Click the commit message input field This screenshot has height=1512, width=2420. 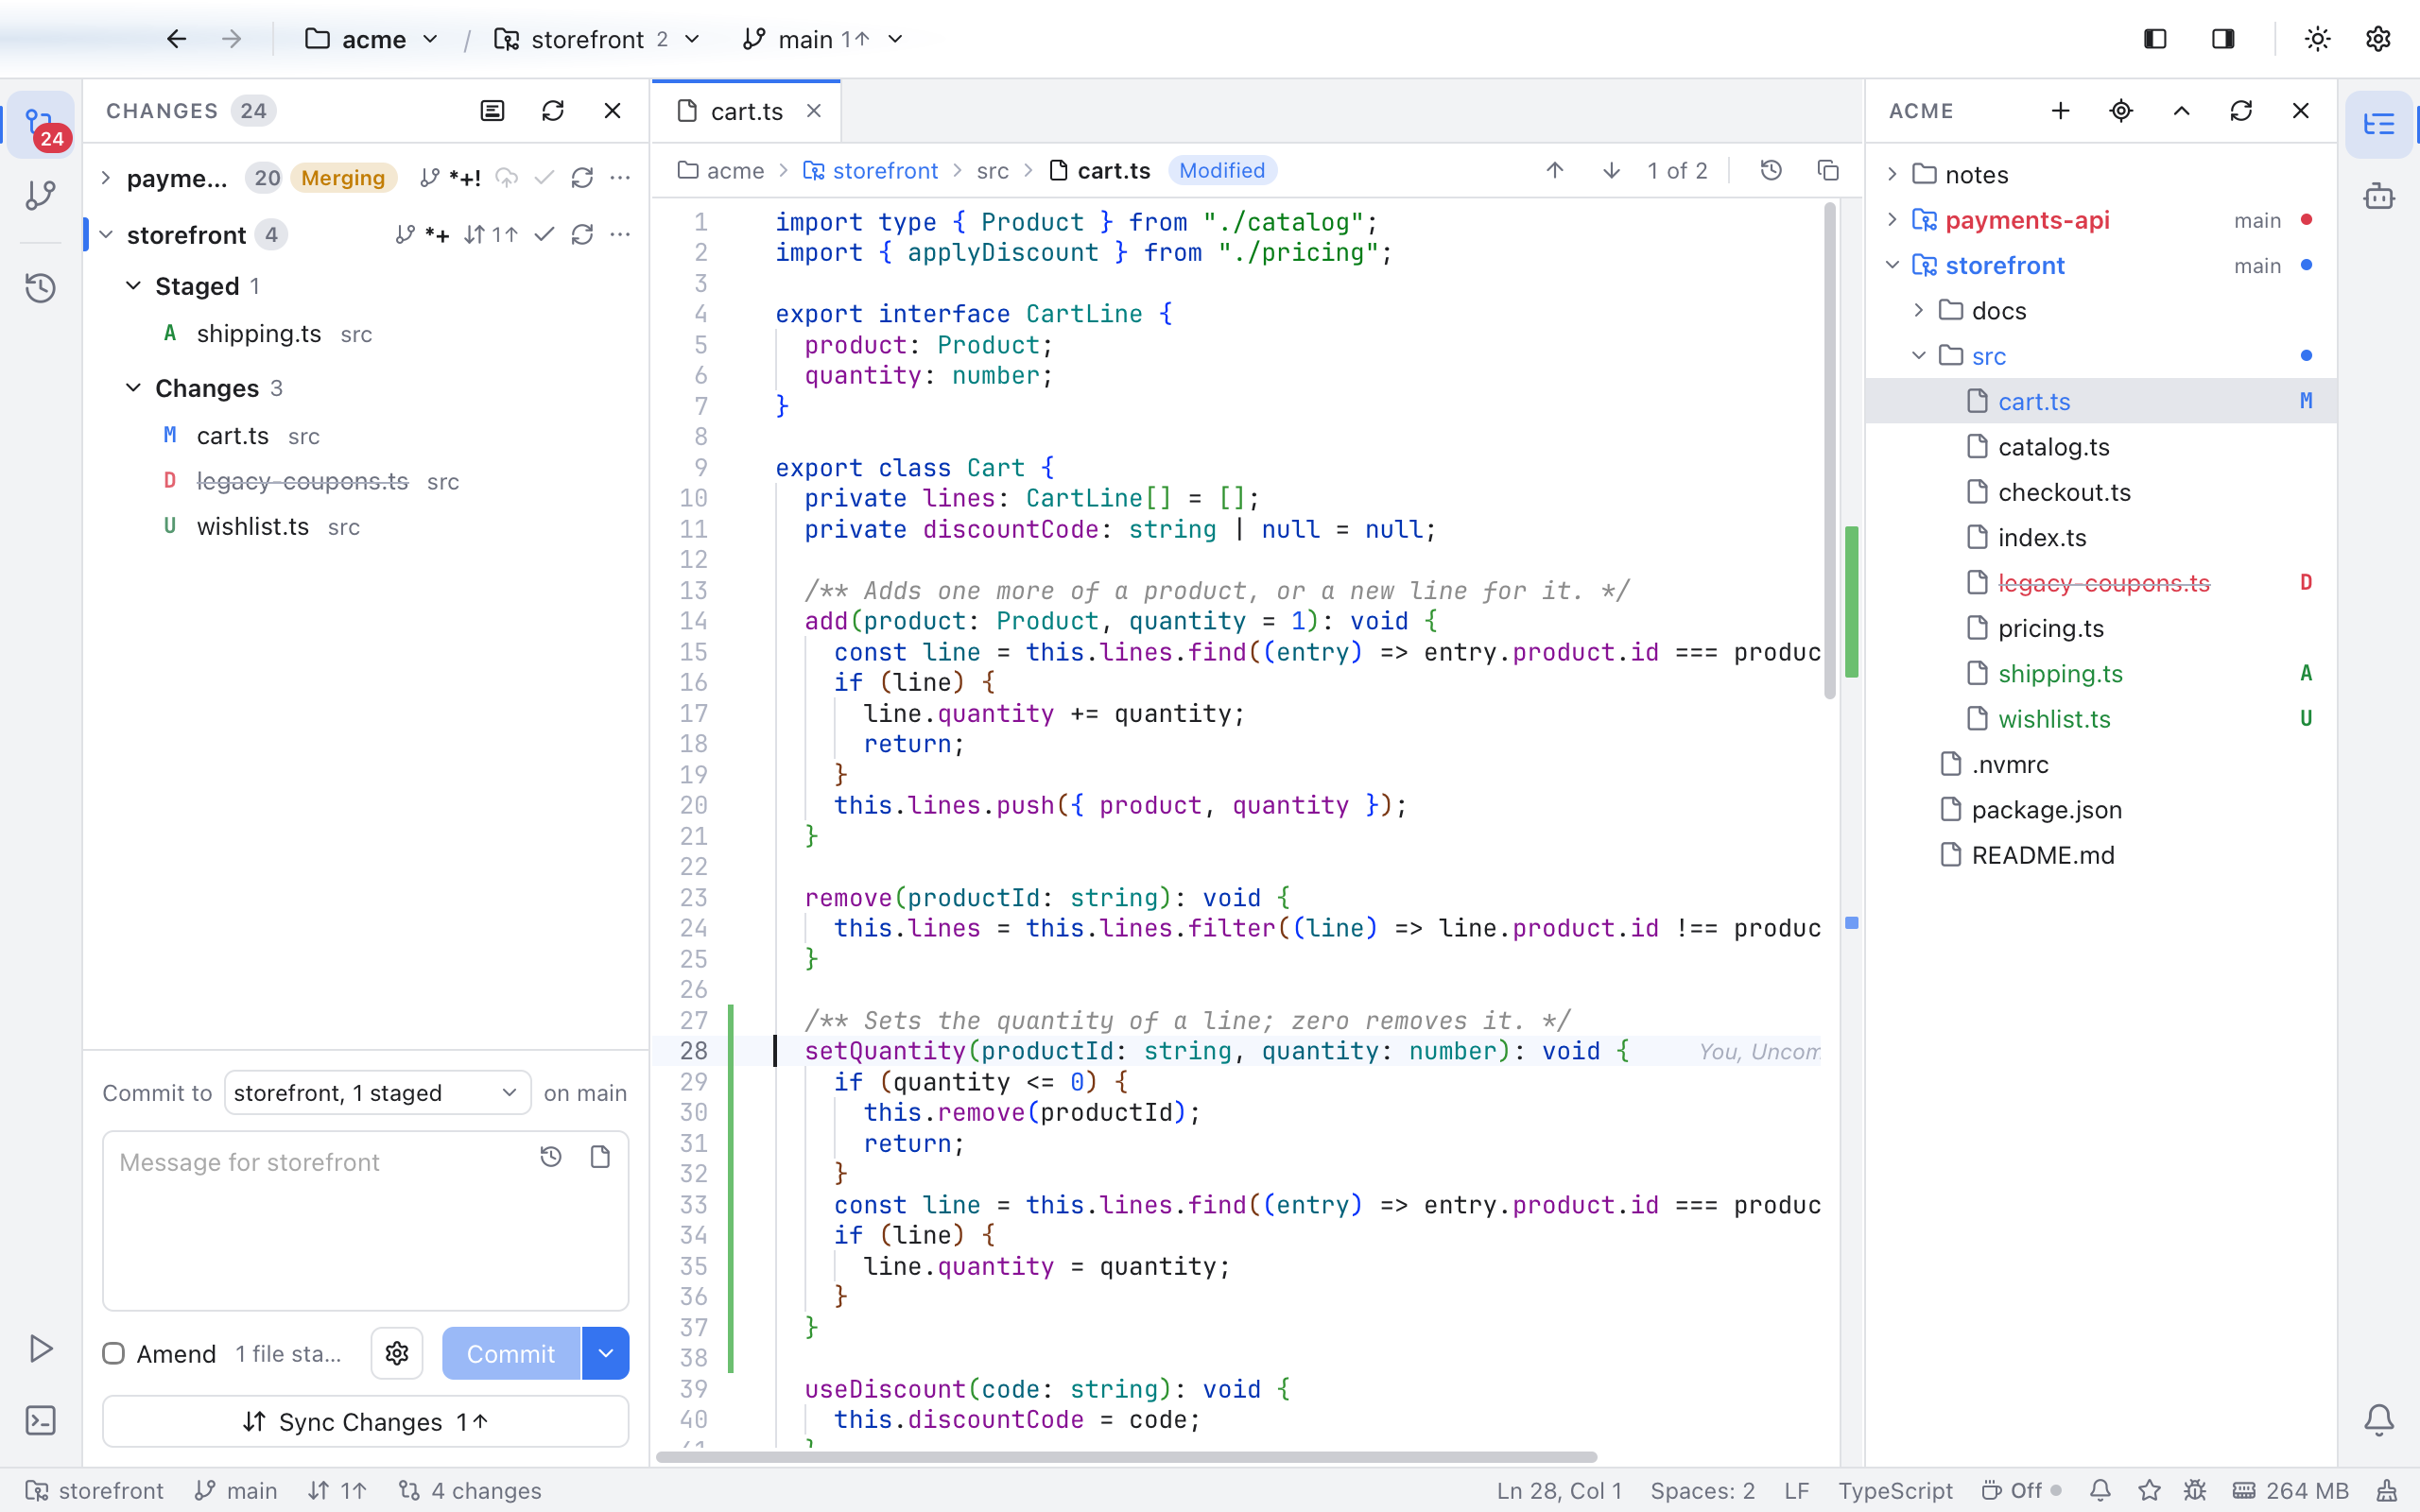[x=365, y=1220]
